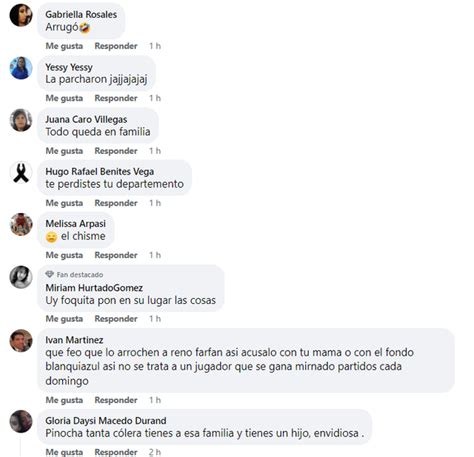Open Ivan Martinez's profile photo
This screenshot has width=474, height=457.
[21, 341]
